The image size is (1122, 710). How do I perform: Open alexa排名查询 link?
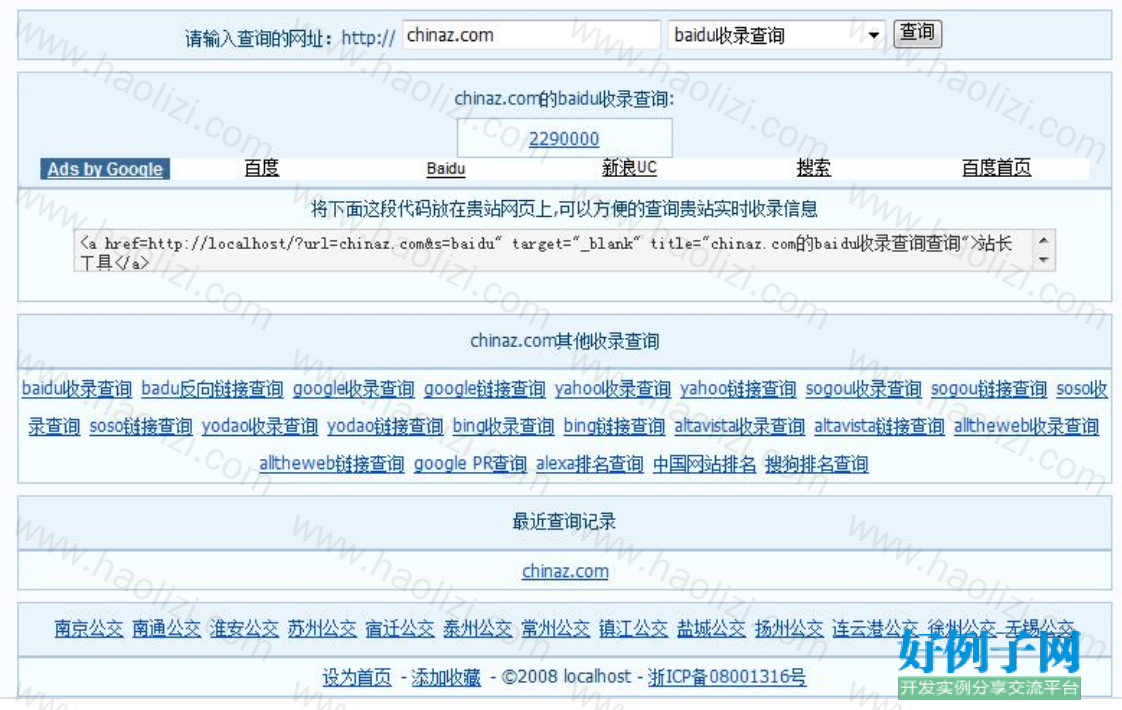pyautogui.click(x=590, y=464)
